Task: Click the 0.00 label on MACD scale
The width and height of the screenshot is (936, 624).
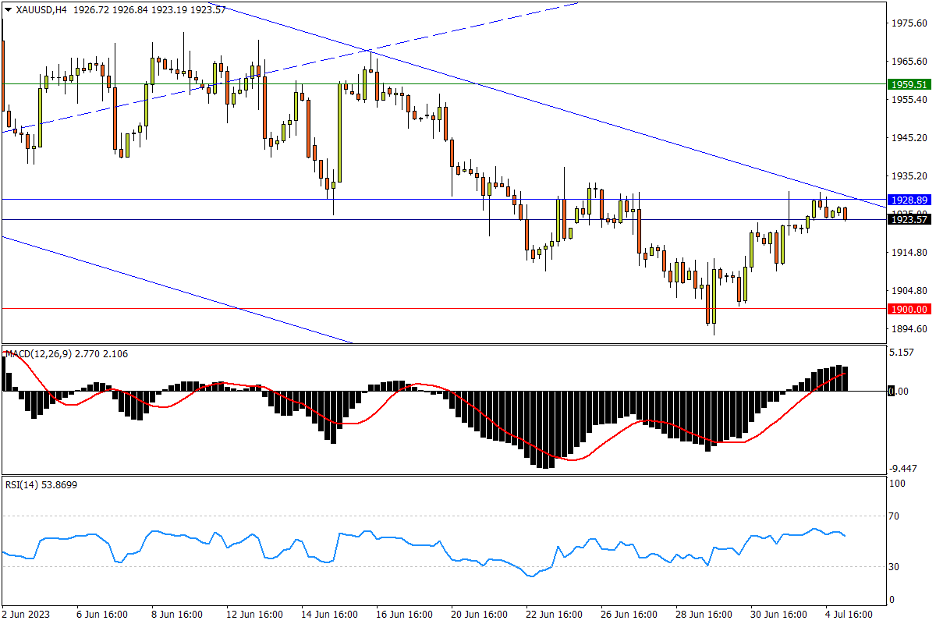Action: [x=900, y=391]
